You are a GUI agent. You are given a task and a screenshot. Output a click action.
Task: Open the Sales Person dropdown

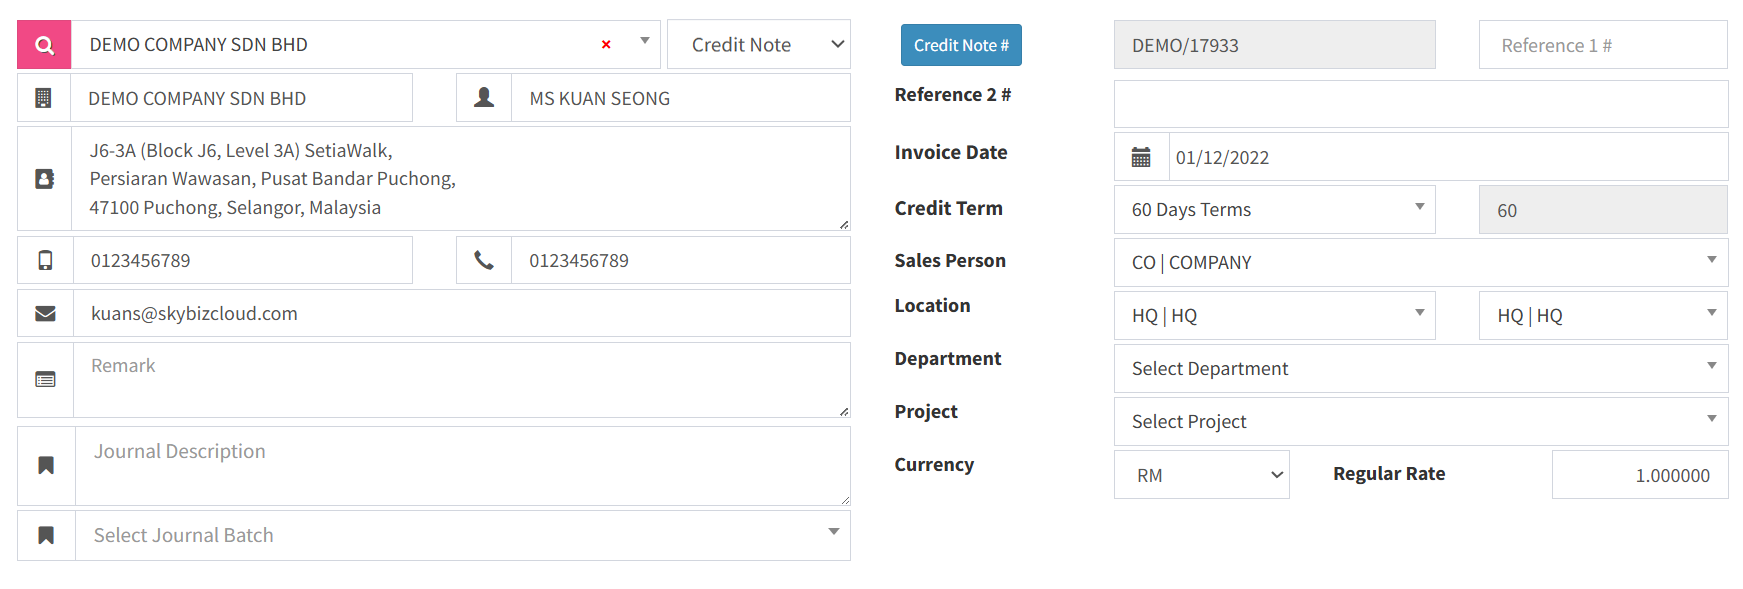point(1420,263)
